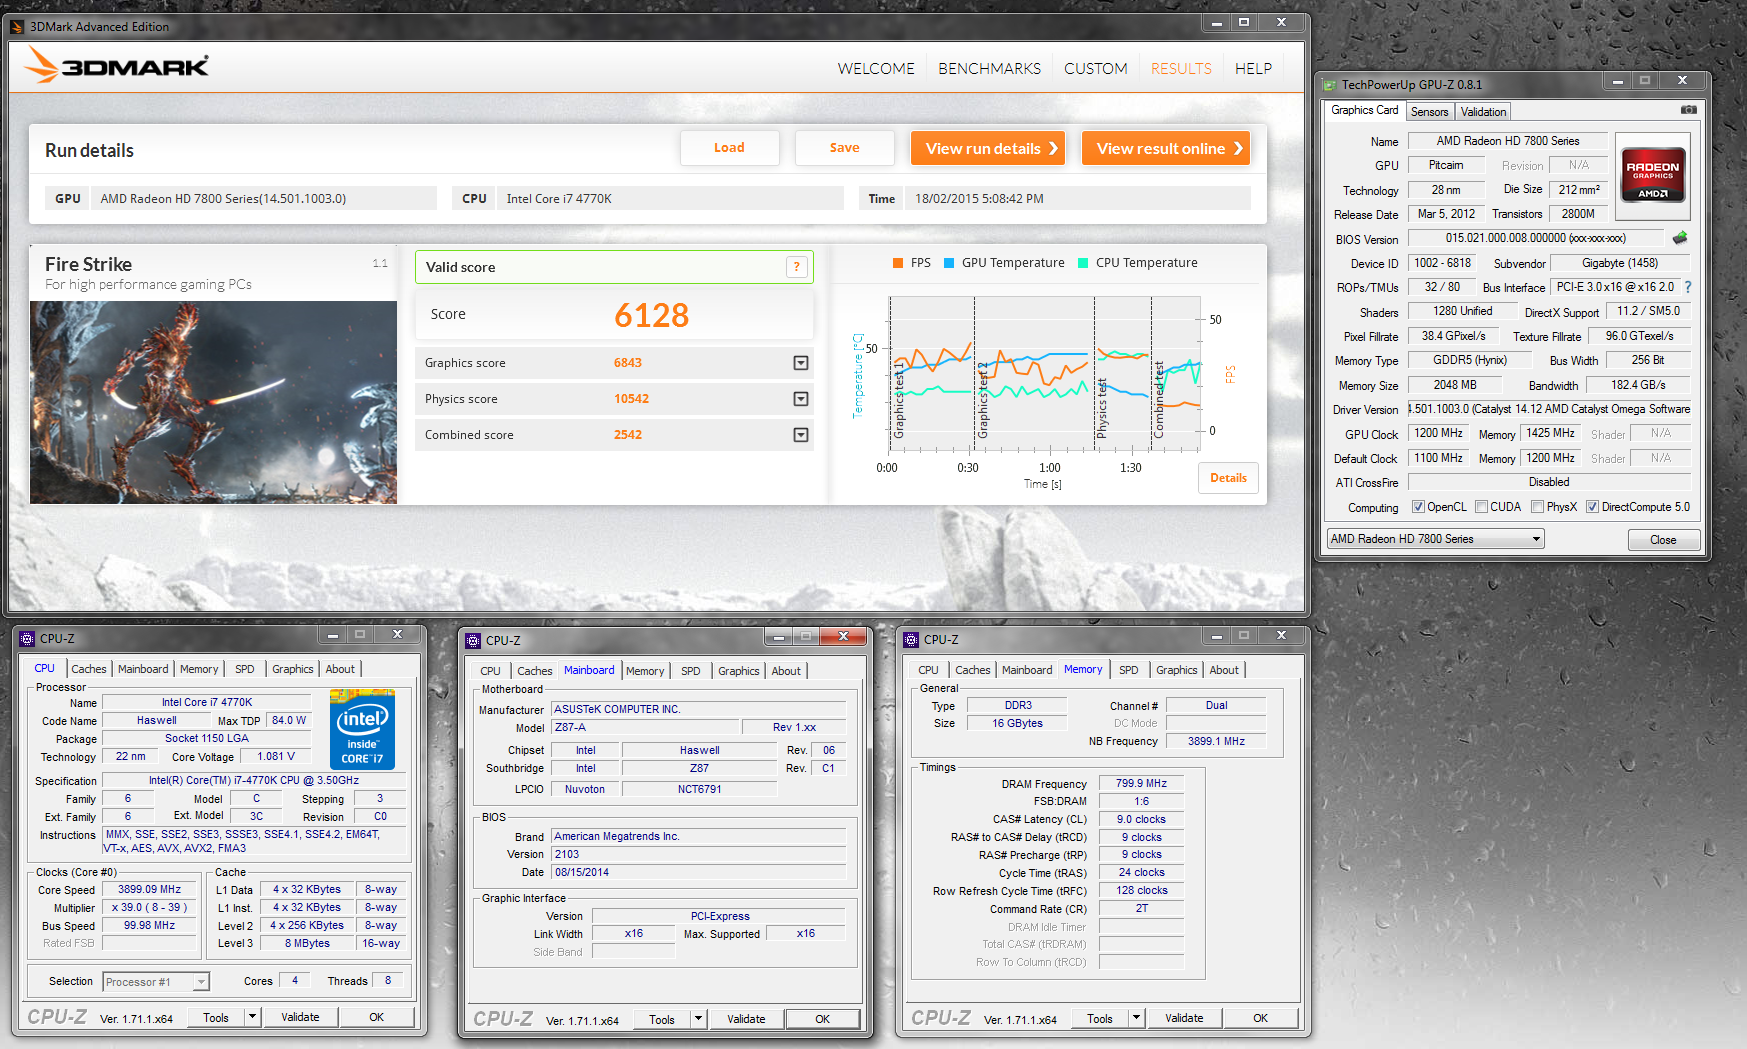Click the GPU-Z title bar icon
The image size is (1747, 1049).
(1329, 85)
